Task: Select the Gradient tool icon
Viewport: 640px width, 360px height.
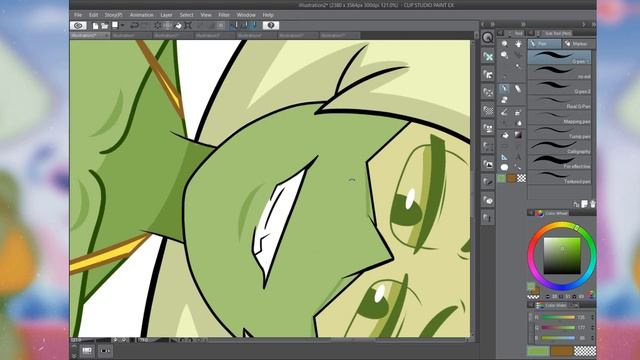Action: click(518, 135)
